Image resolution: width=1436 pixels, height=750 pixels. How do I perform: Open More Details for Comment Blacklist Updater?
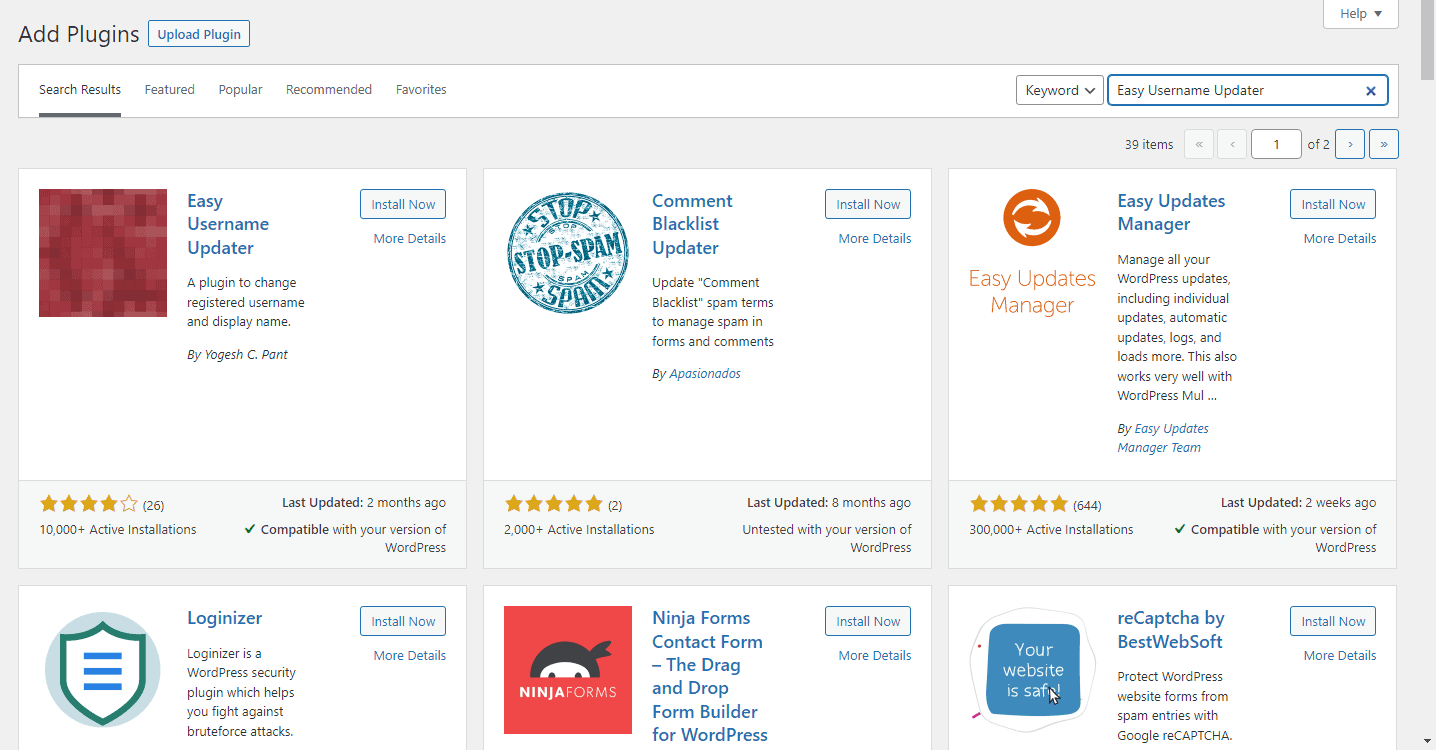tap(875, 239)
